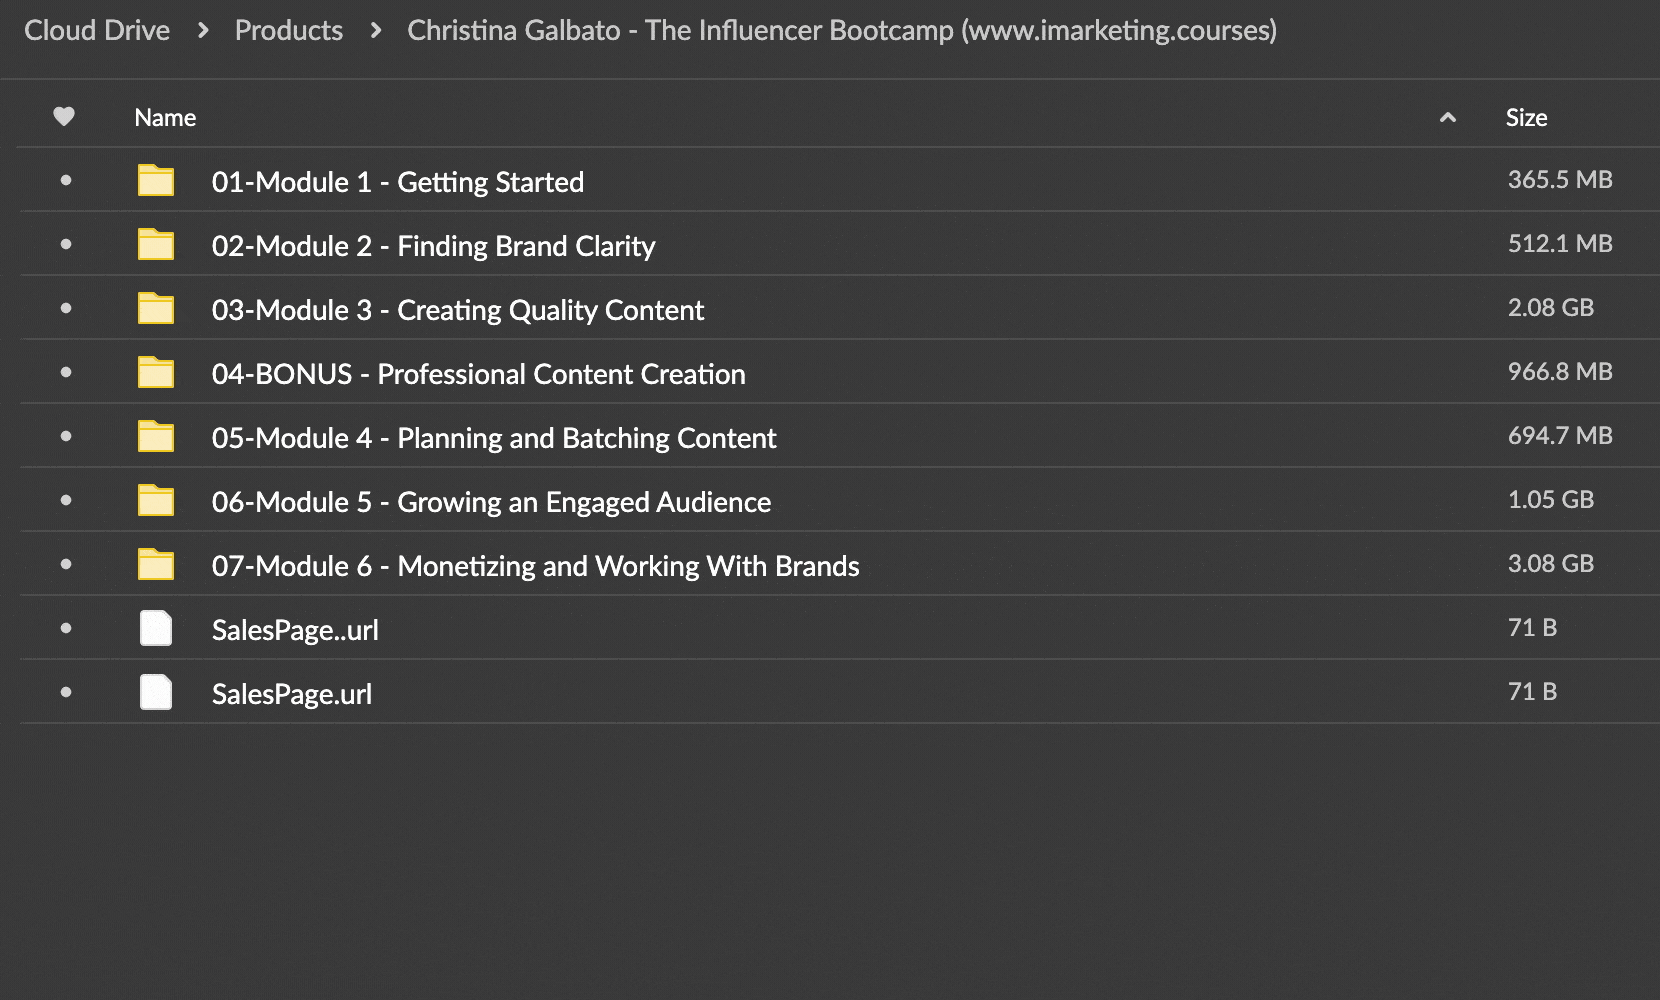Screen dimensions: 1660x1000
Task: Select 02-Module 2 - Finding Brand Clarity
Action: (434, 246)
